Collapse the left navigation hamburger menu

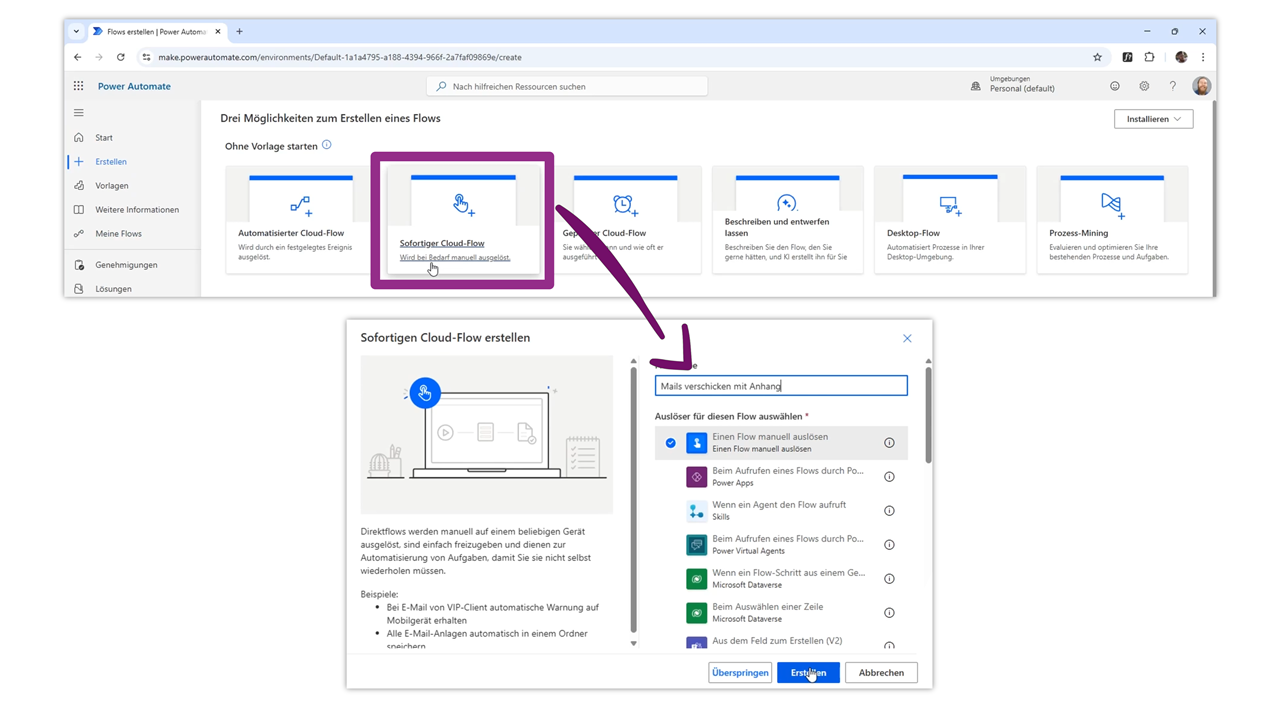78,113
